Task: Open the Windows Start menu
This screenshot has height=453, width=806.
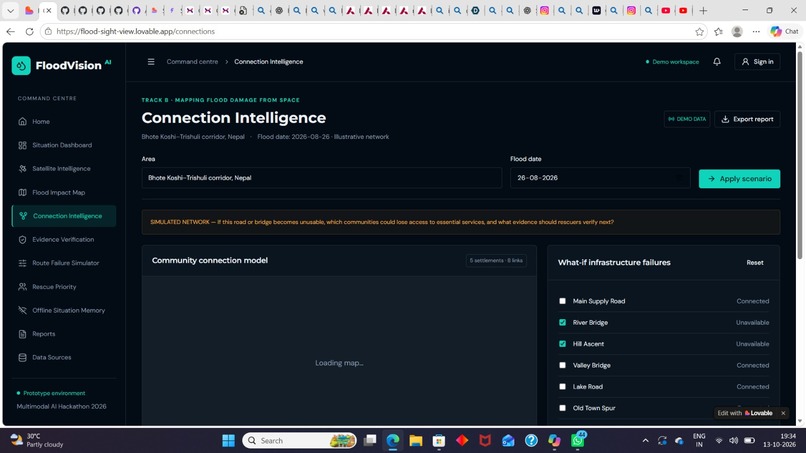Action: point(228,441)
